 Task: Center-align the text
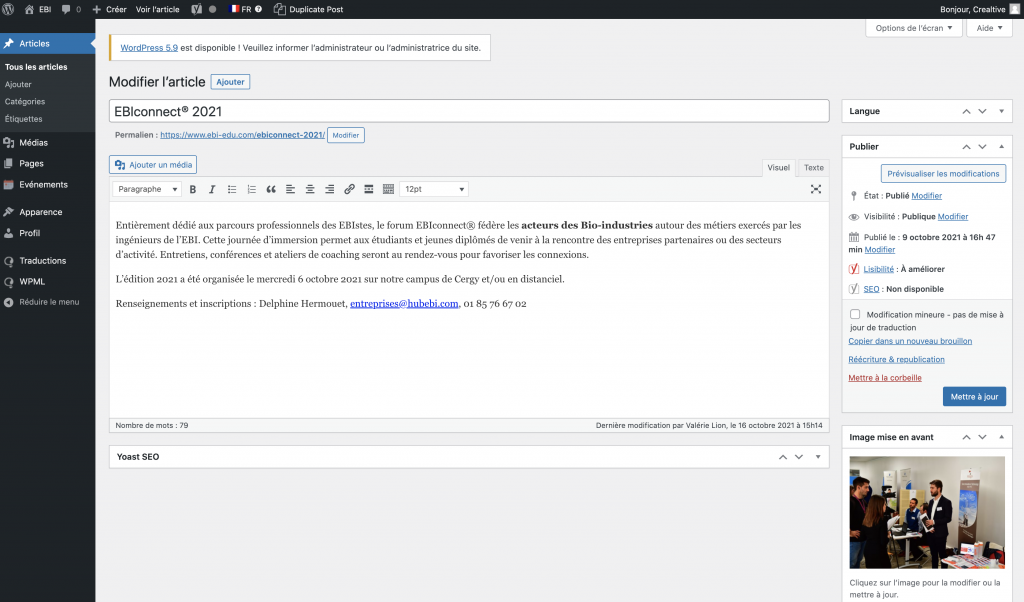pos(310,189)
